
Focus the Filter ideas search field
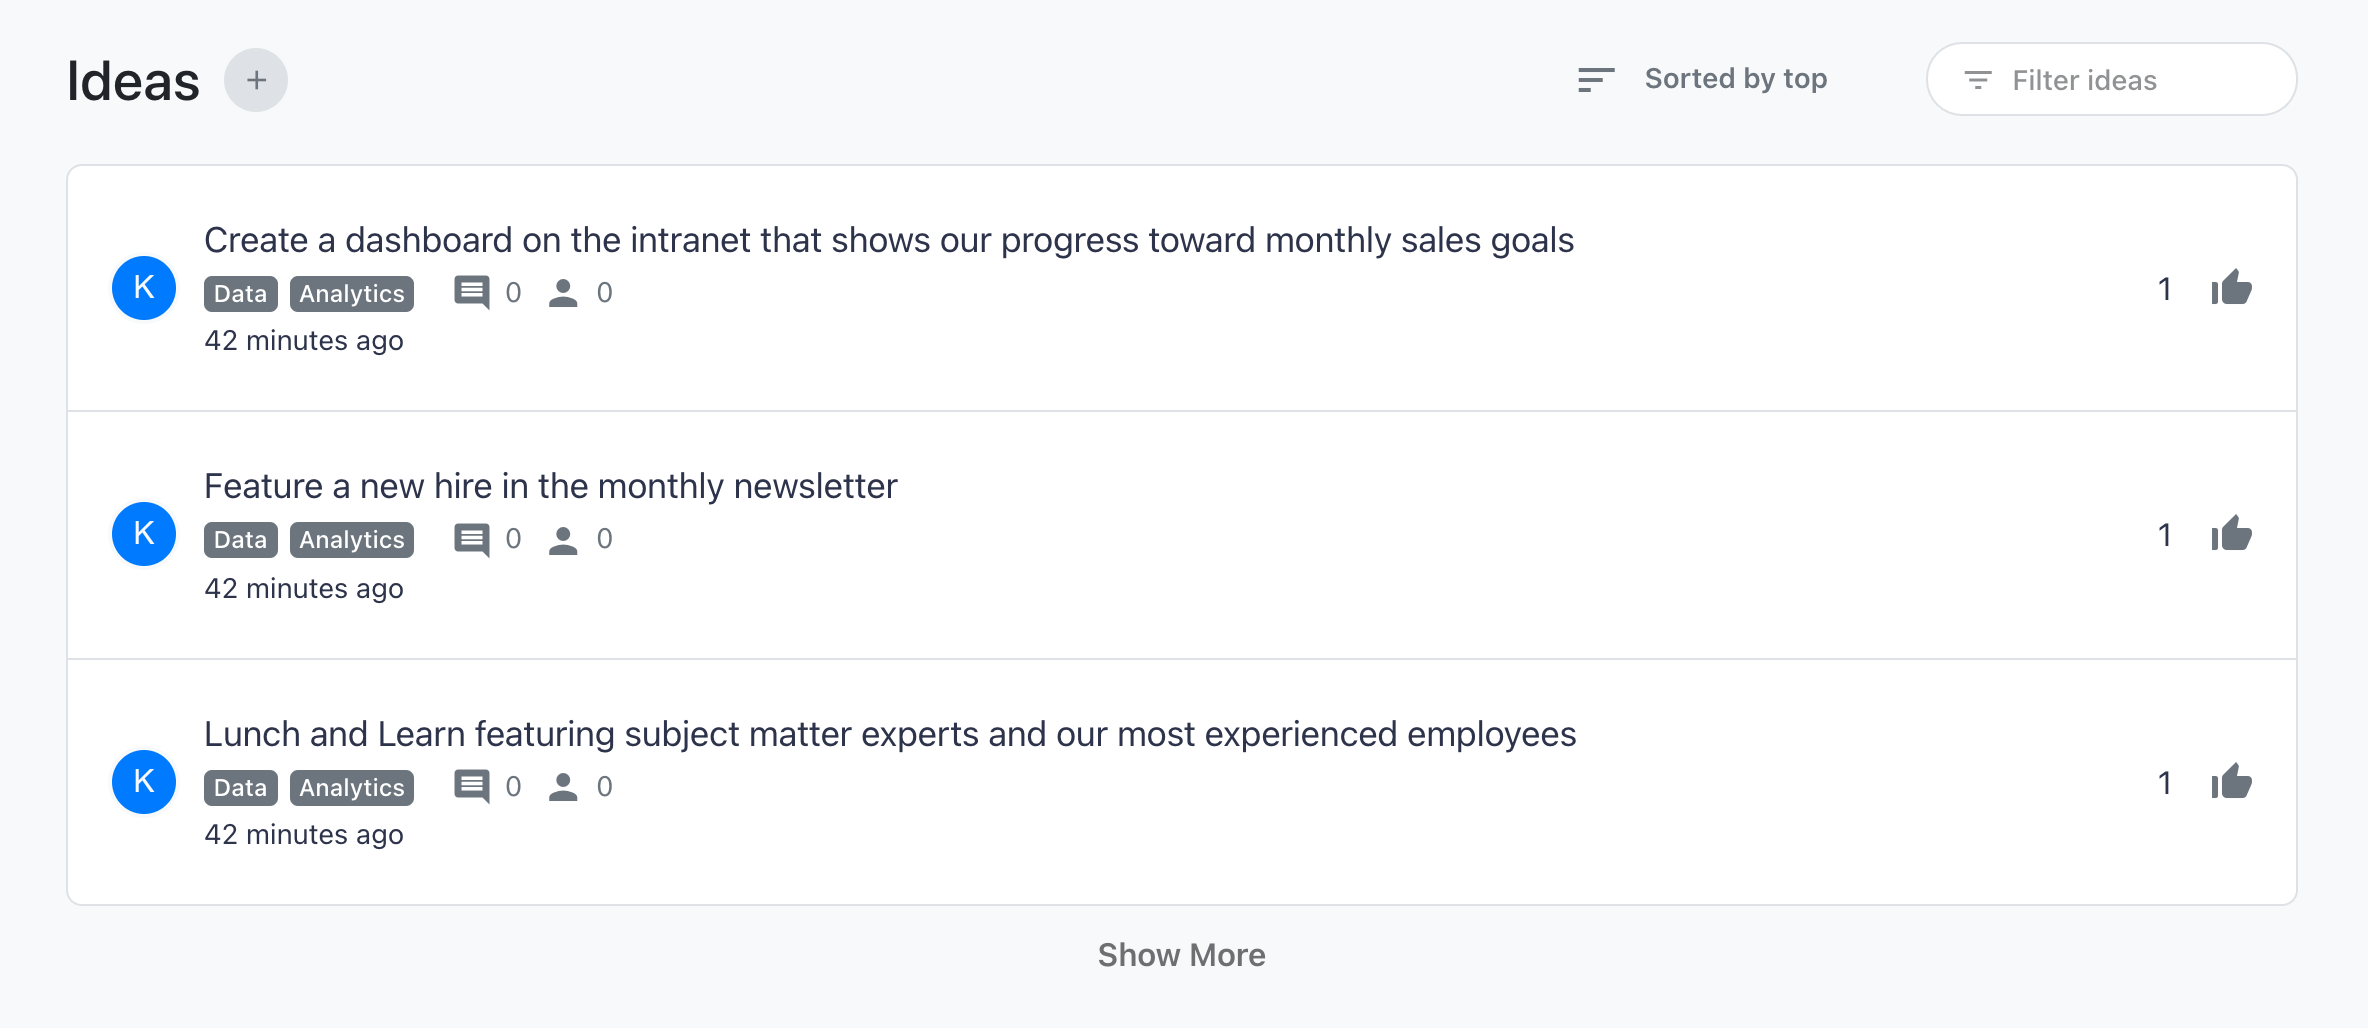2111,79
